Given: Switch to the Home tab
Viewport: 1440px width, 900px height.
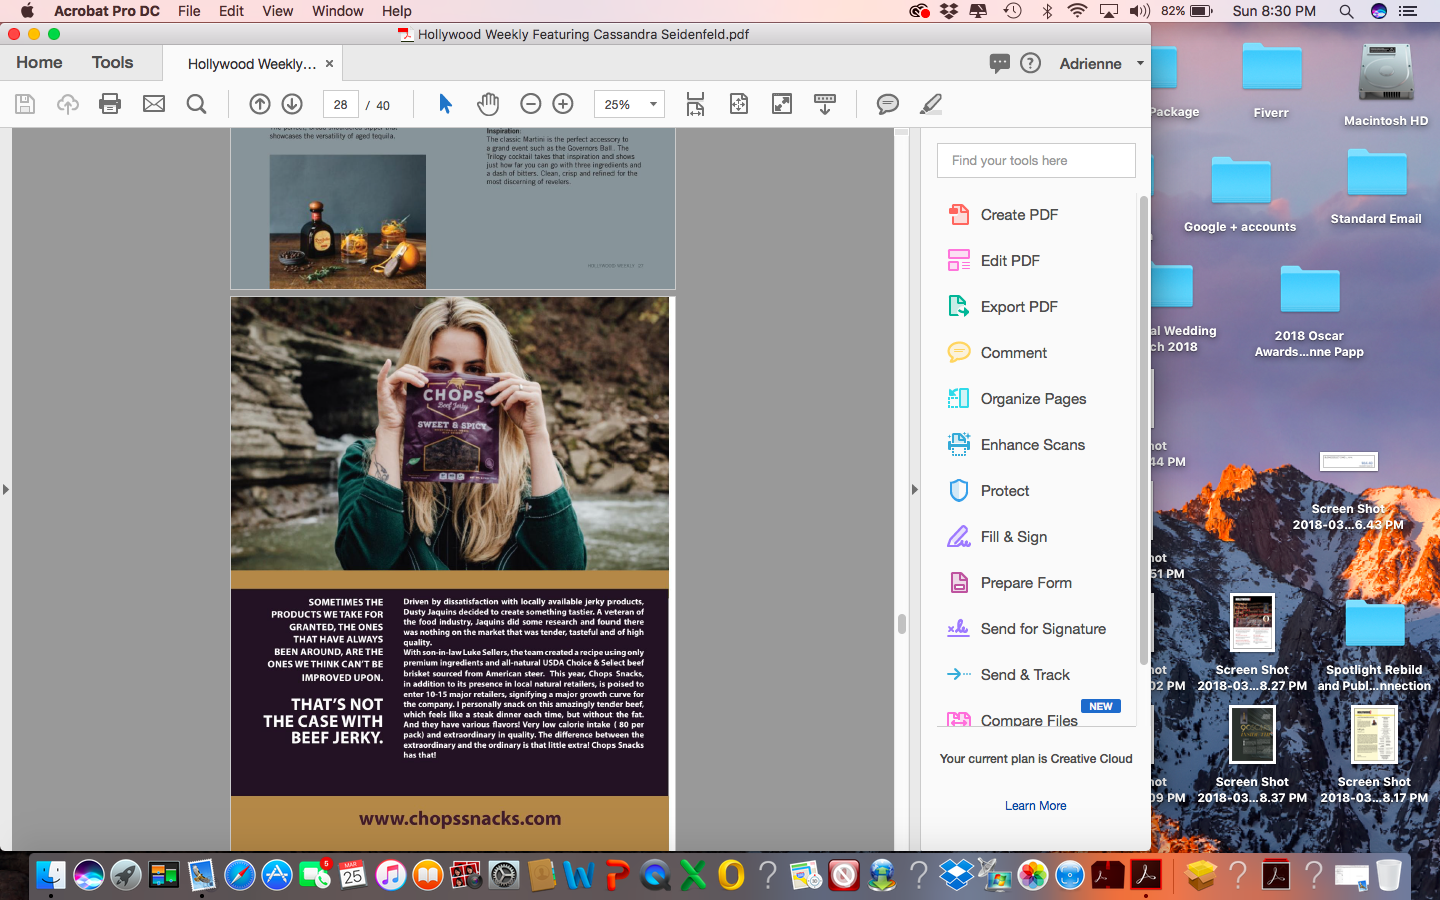Looking at the screenshot, I should 39,62.
